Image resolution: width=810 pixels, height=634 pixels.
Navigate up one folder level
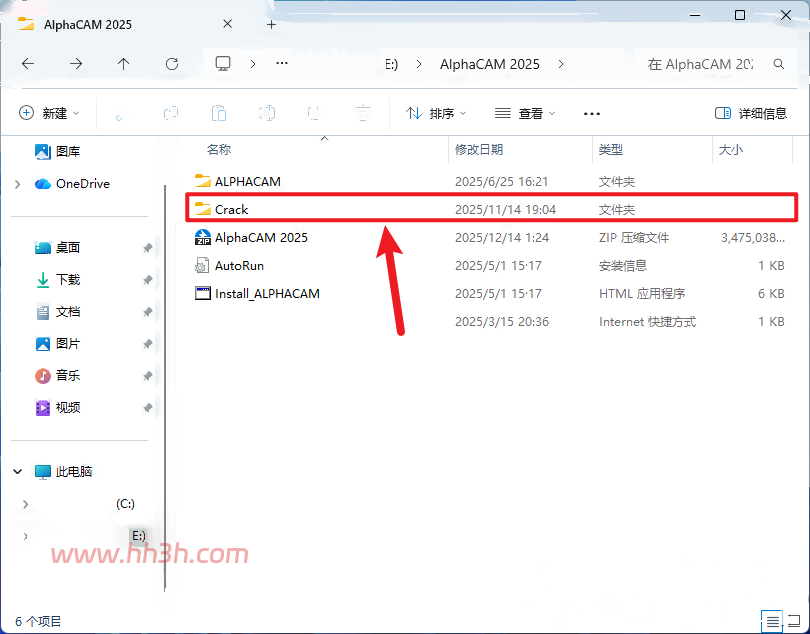123,64
